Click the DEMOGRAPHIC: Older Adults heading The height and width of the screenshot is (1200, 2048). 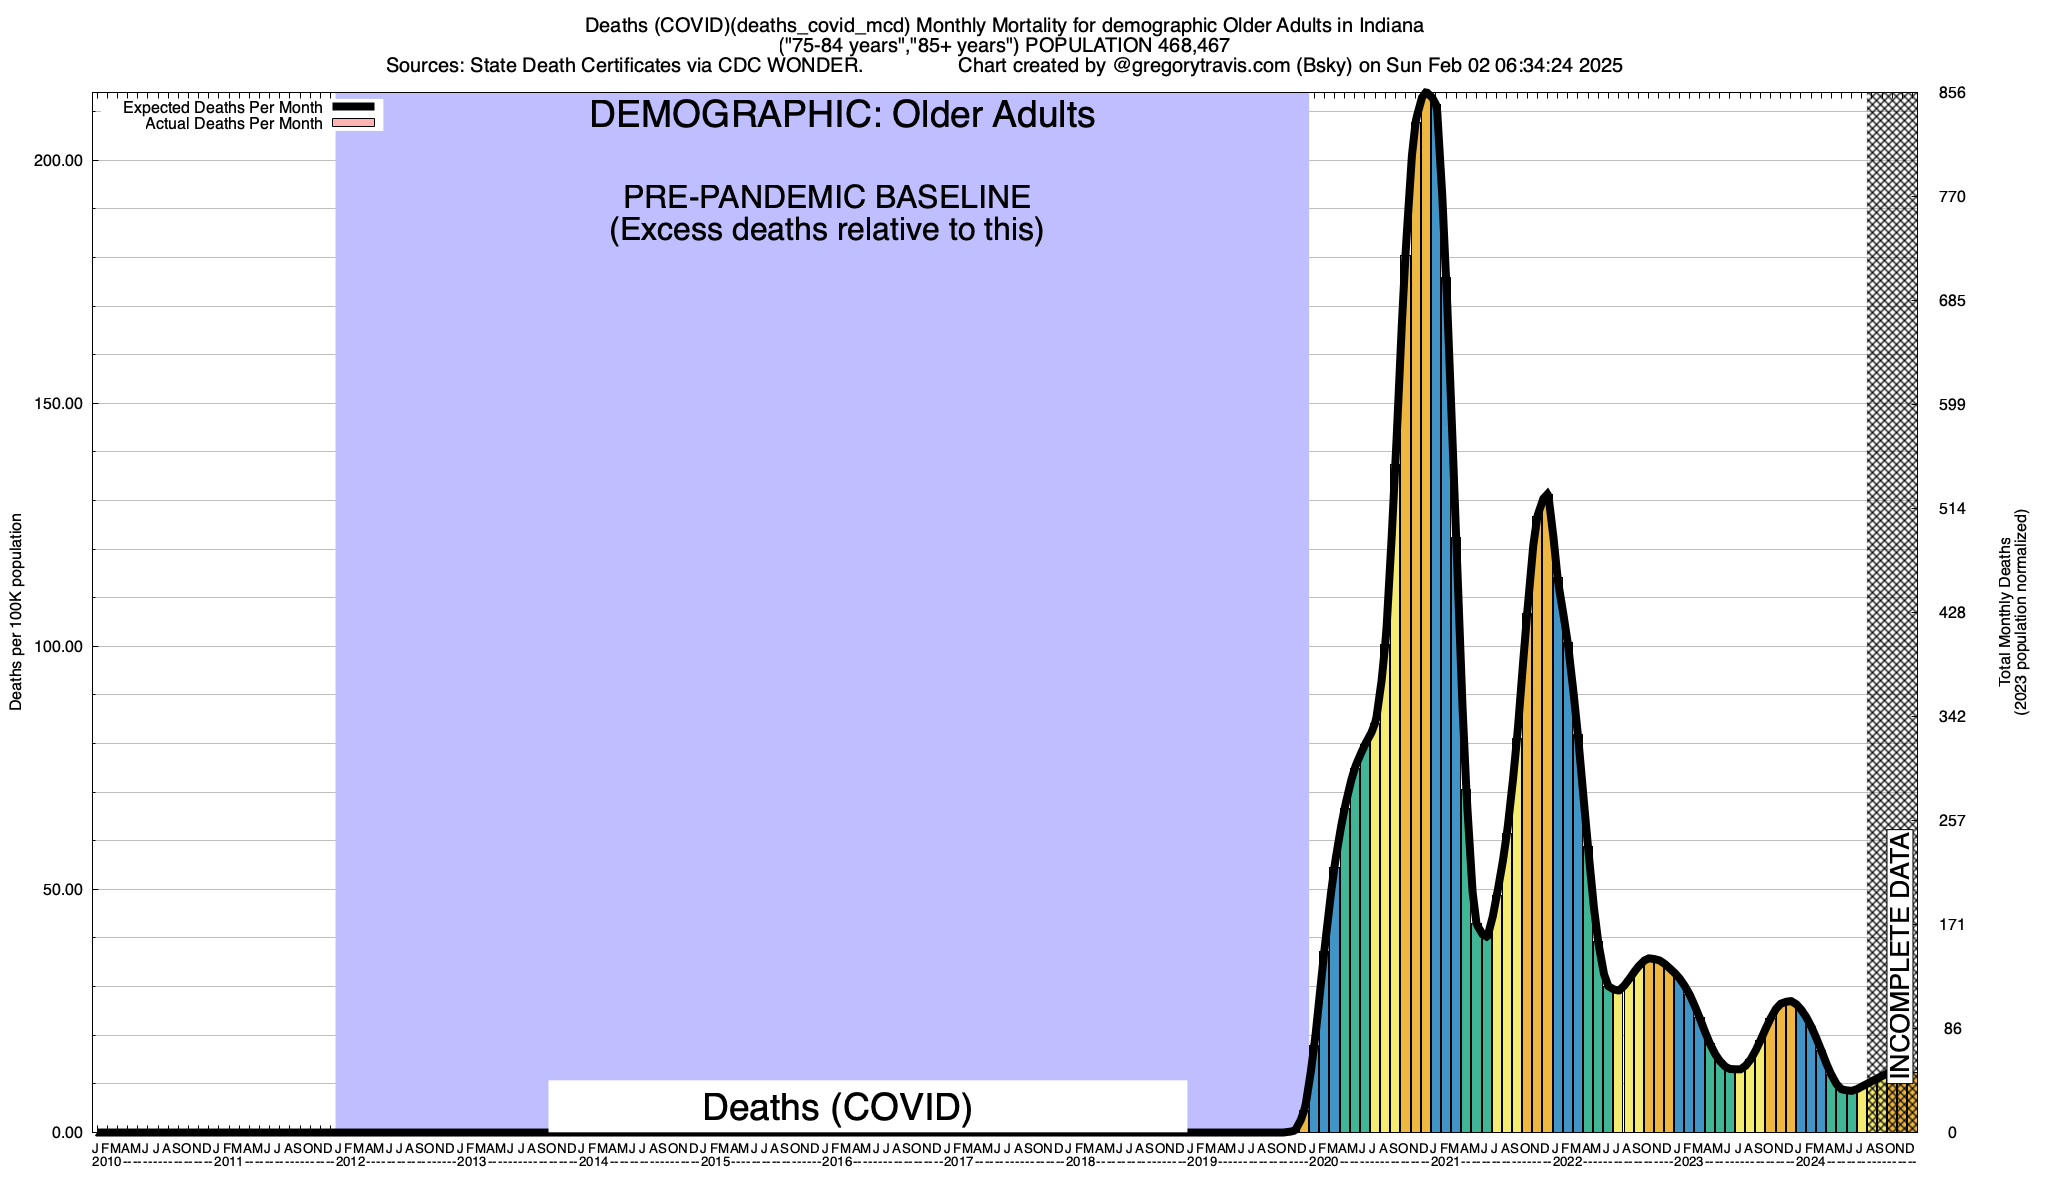842,115
